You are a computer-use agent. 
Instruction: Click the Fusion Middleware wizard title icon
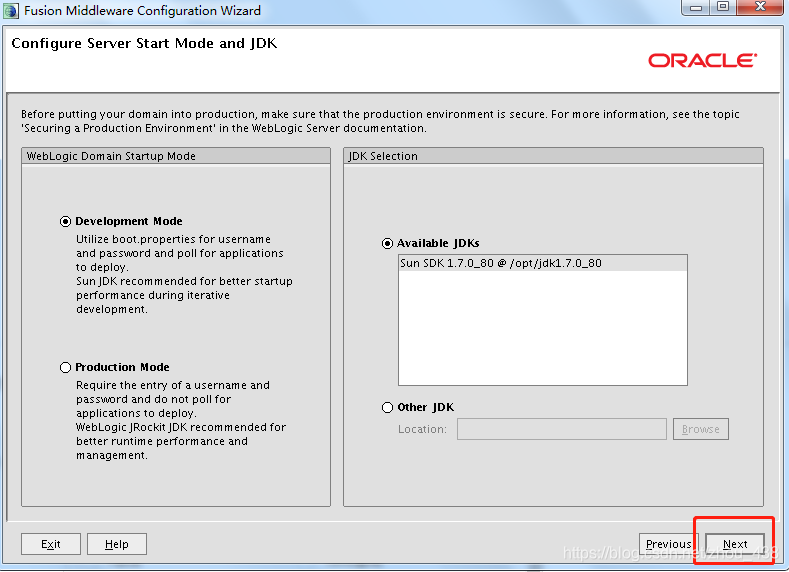click(11, 11)
